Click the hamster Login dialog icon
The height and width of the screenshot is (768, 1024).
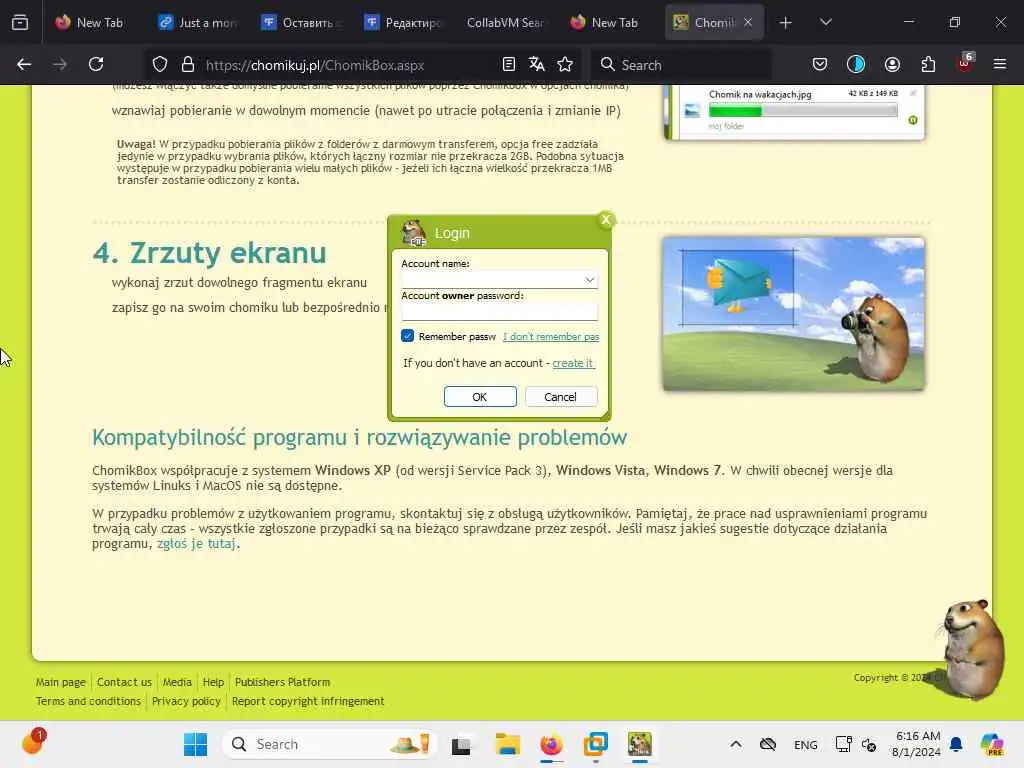413,233
